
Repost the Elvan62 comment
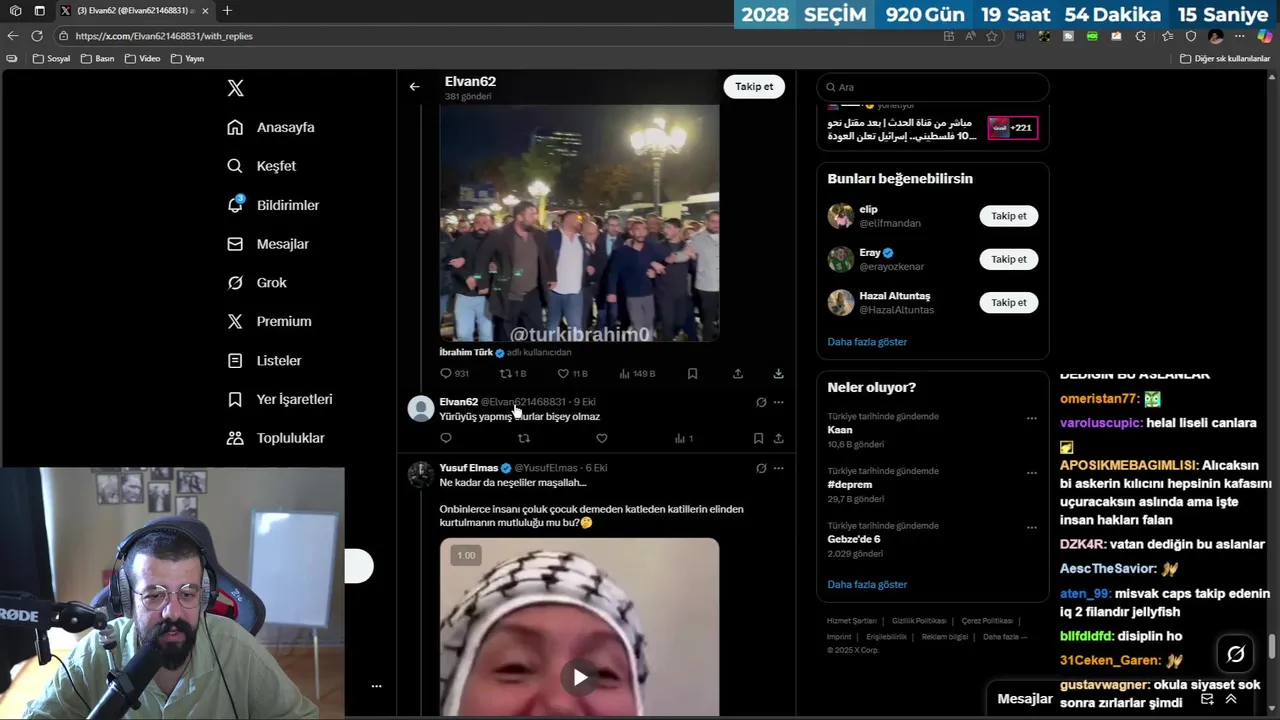524,438
